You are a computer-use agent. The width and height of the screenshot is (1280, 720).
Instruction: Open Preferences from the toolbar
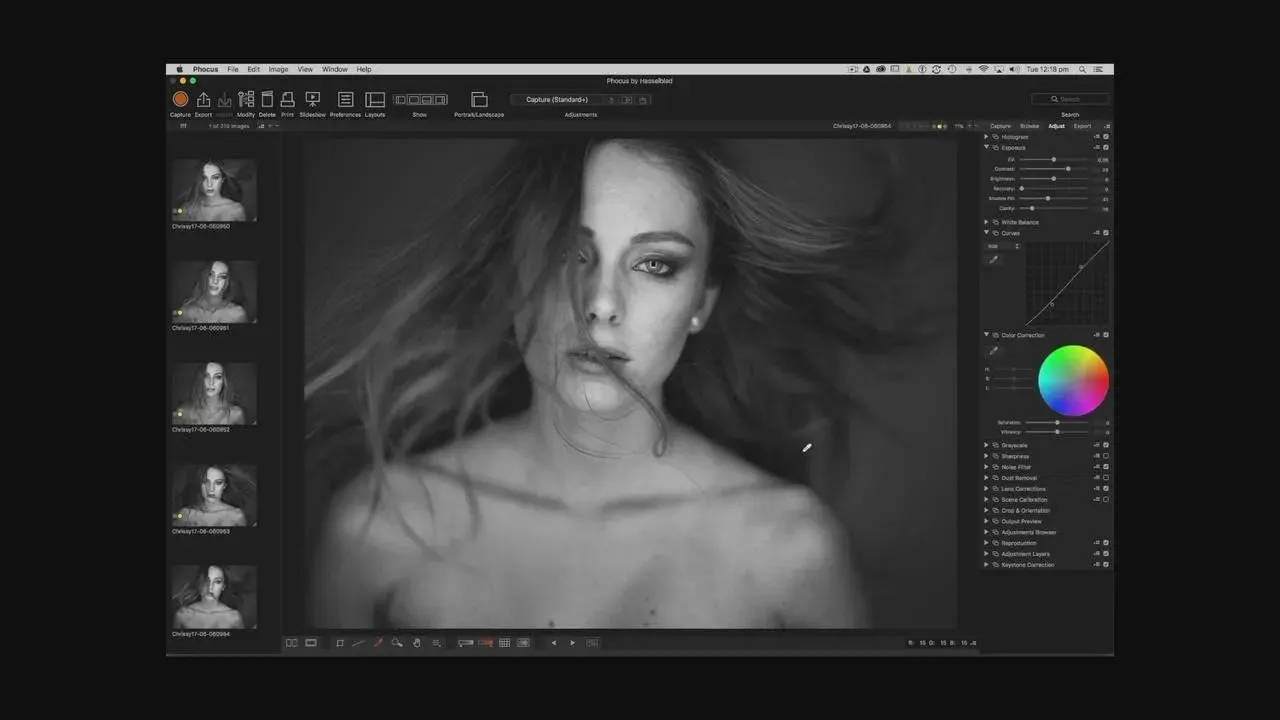pos(345,99)
